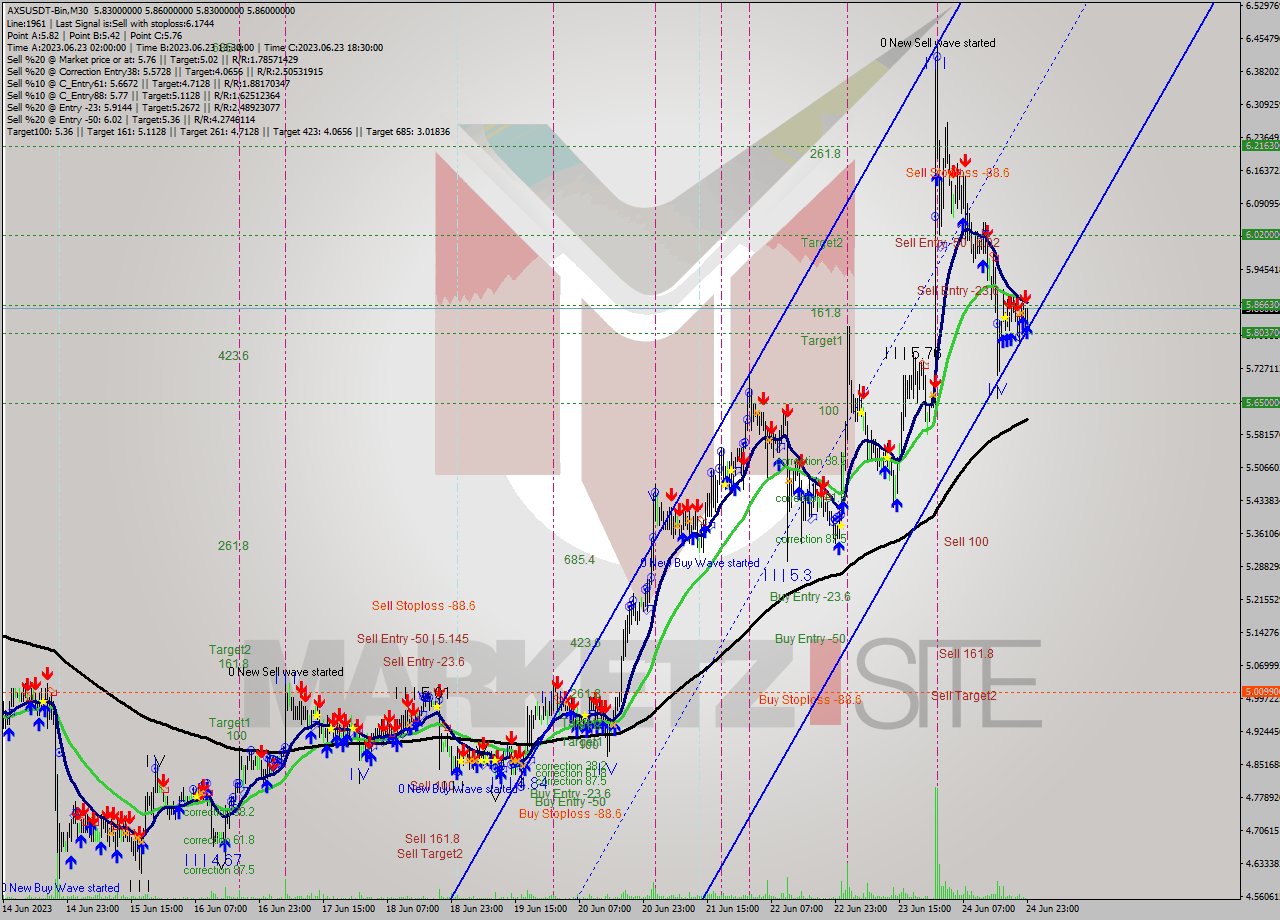Click the '19 Jun 15:00' time axis label
The width and height of the screenshot is (1280, 920).
pos(540,909)
